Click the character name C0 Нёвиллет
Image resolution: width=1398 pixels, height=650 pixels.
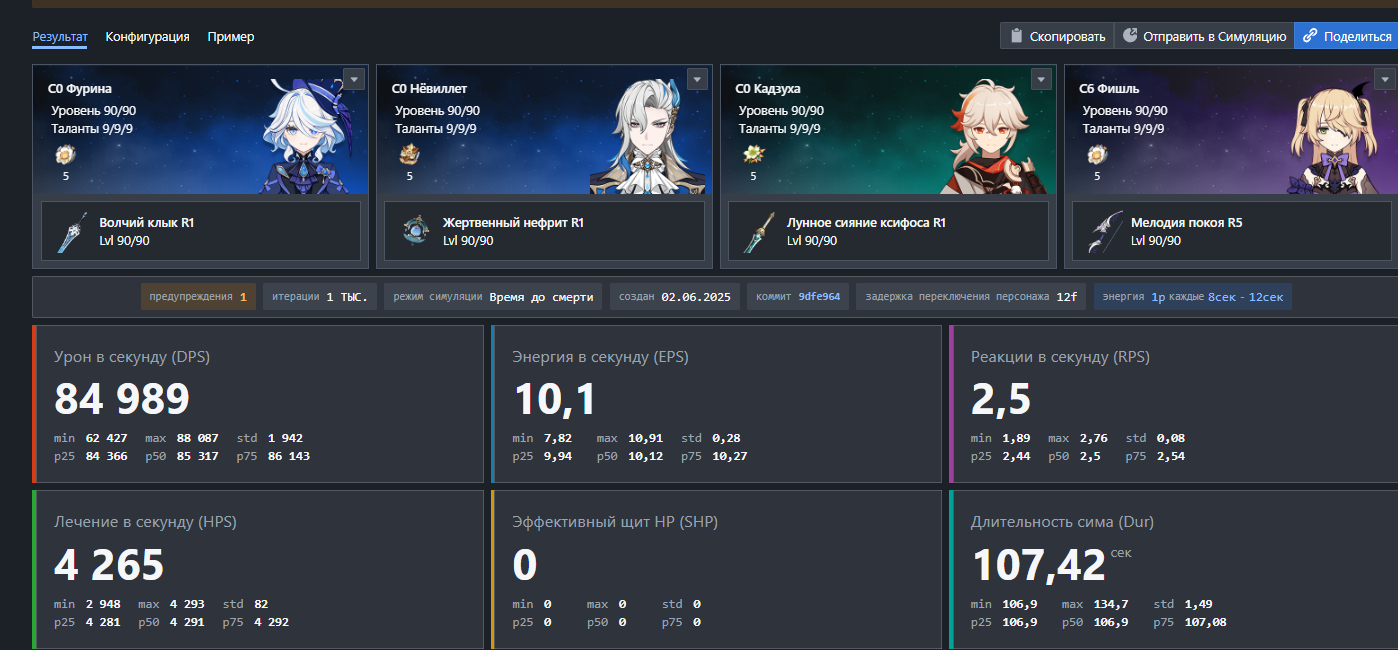[x=430, y=89]
